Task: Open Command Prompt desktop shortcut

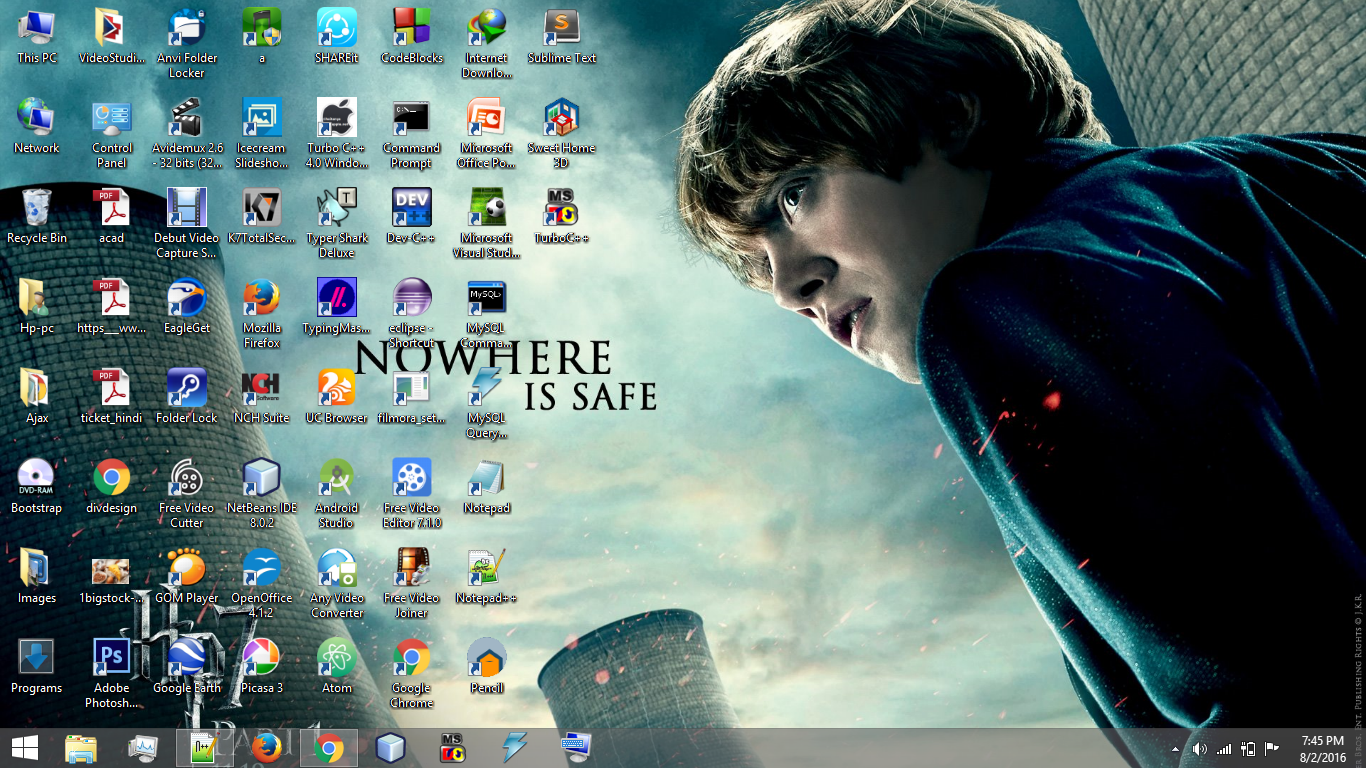Action: click(x=412, y=134)
